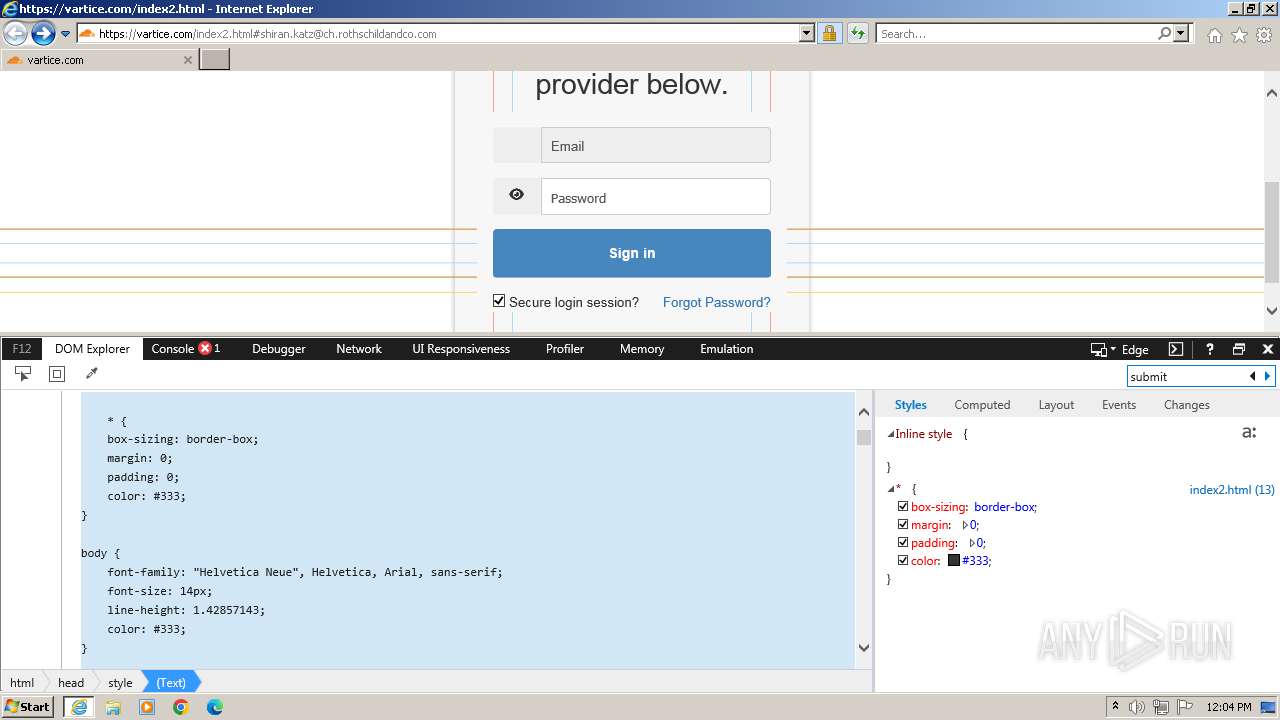Click the #333 color swatch
This screenshot has height=720, width=1280.
(x=954, y=560)
